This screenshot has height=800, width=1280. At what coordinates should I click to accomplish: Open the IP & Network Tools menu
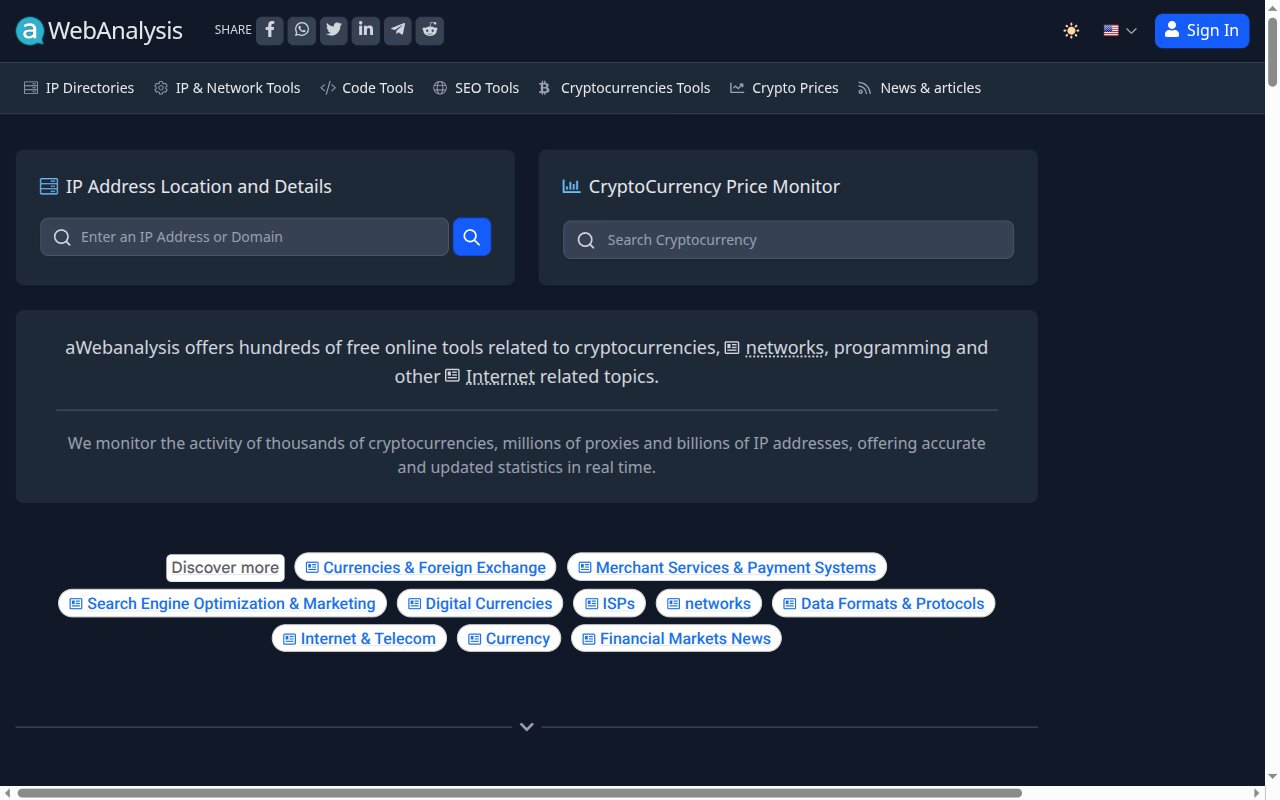(x=227, y=88)
